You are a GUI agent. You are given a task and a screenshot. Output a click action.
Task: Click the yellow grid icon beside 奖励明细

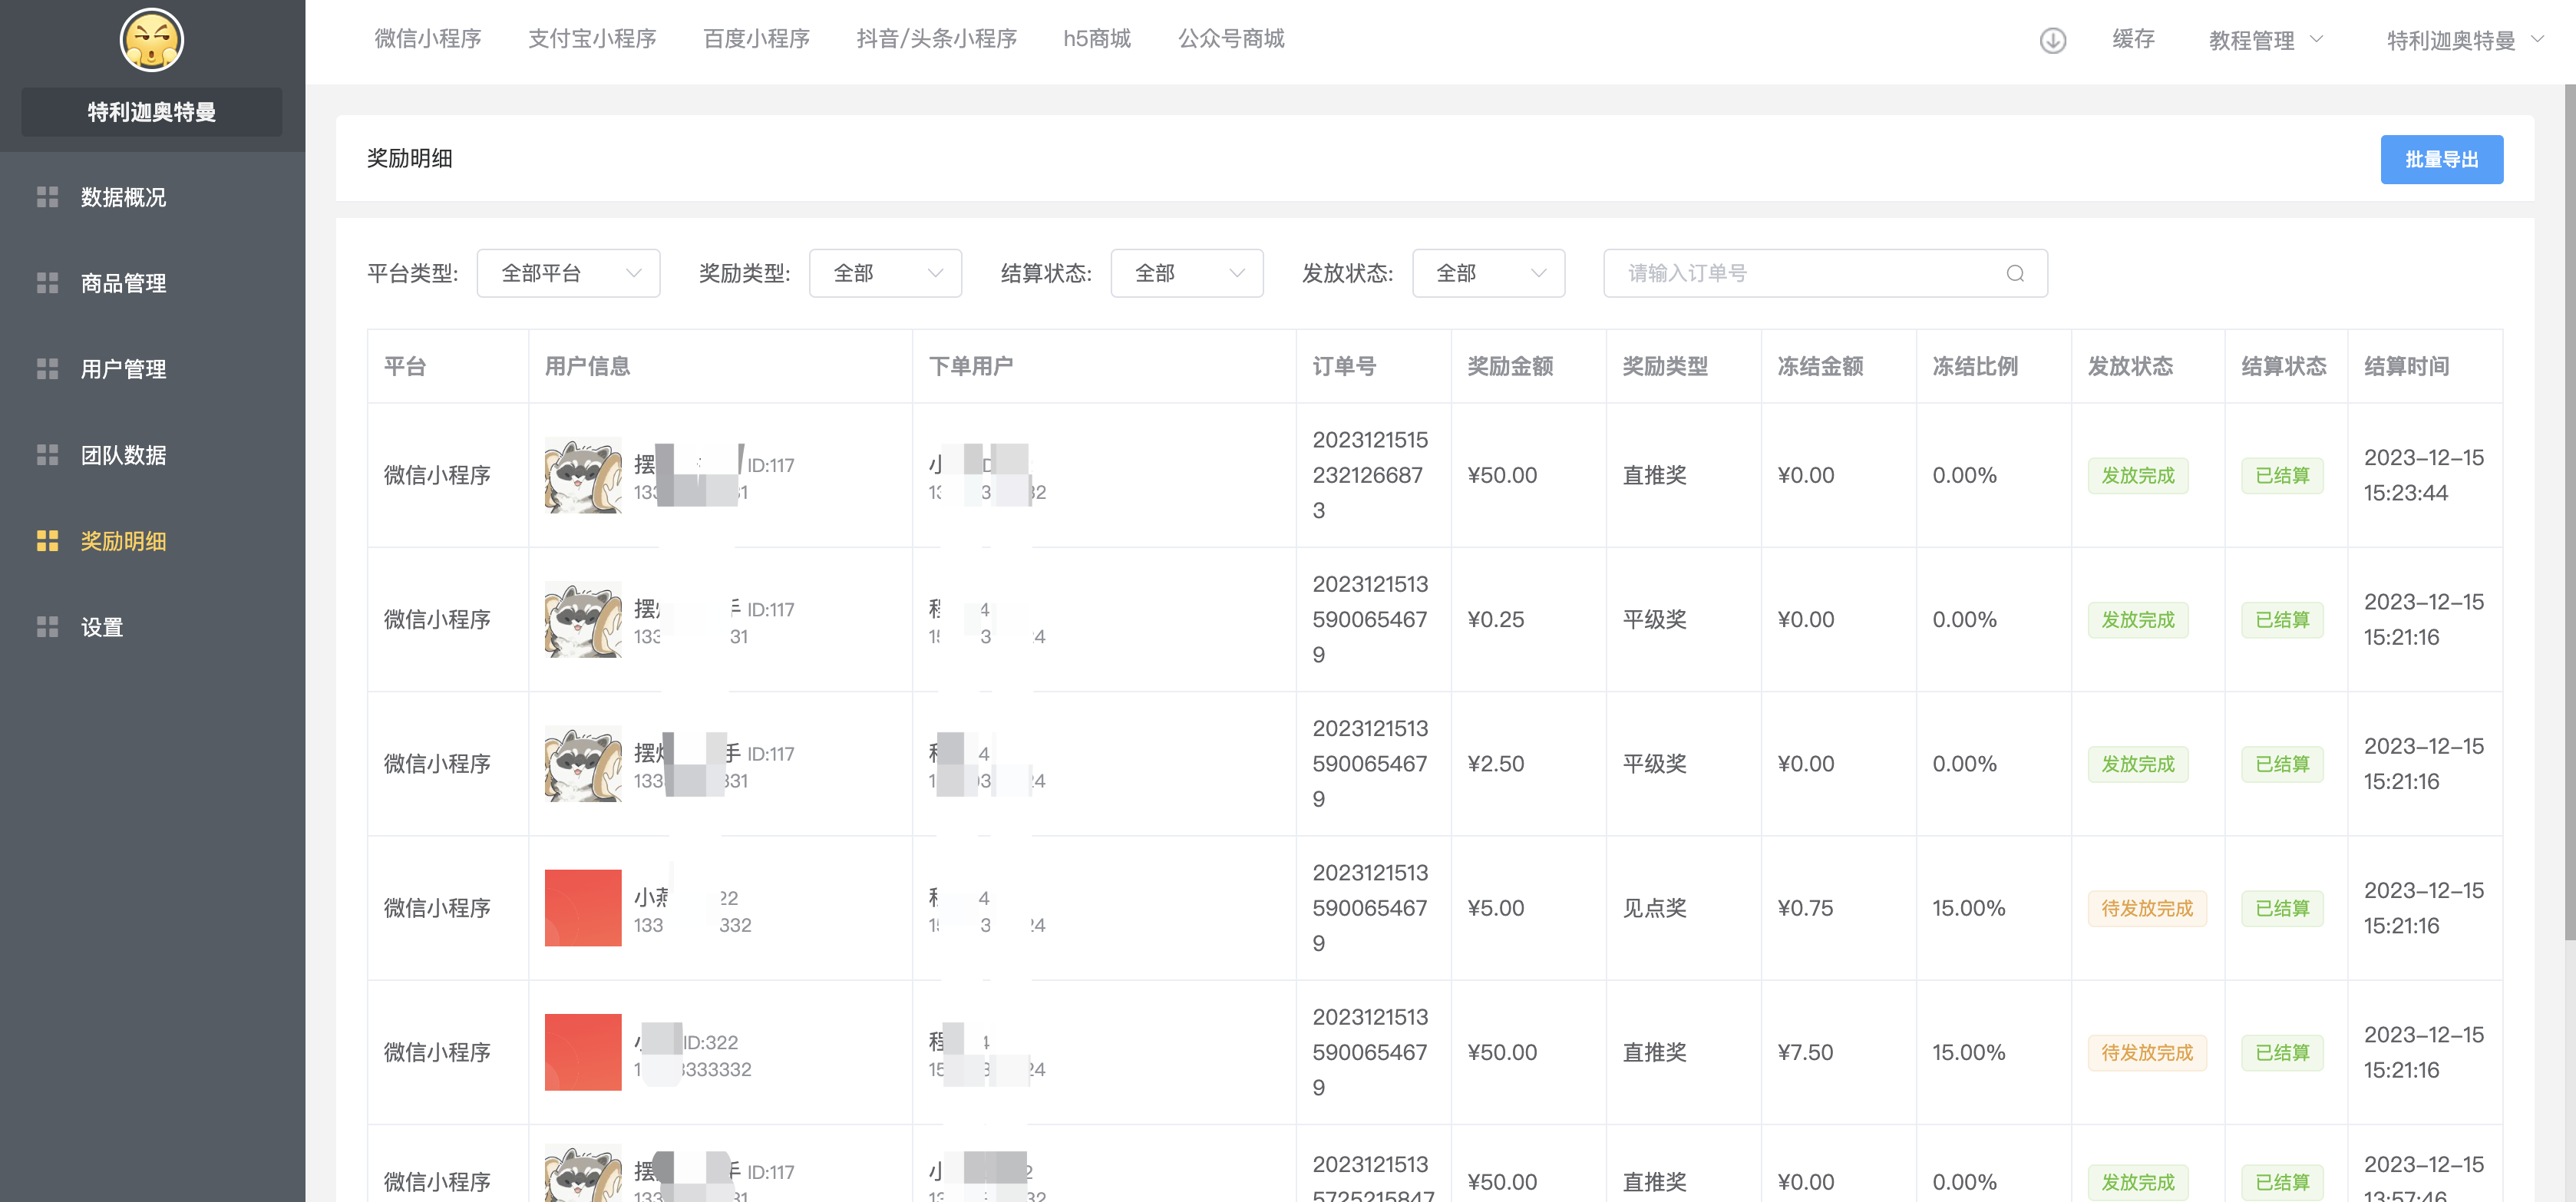pyautogui.click(x=47, y=541)
